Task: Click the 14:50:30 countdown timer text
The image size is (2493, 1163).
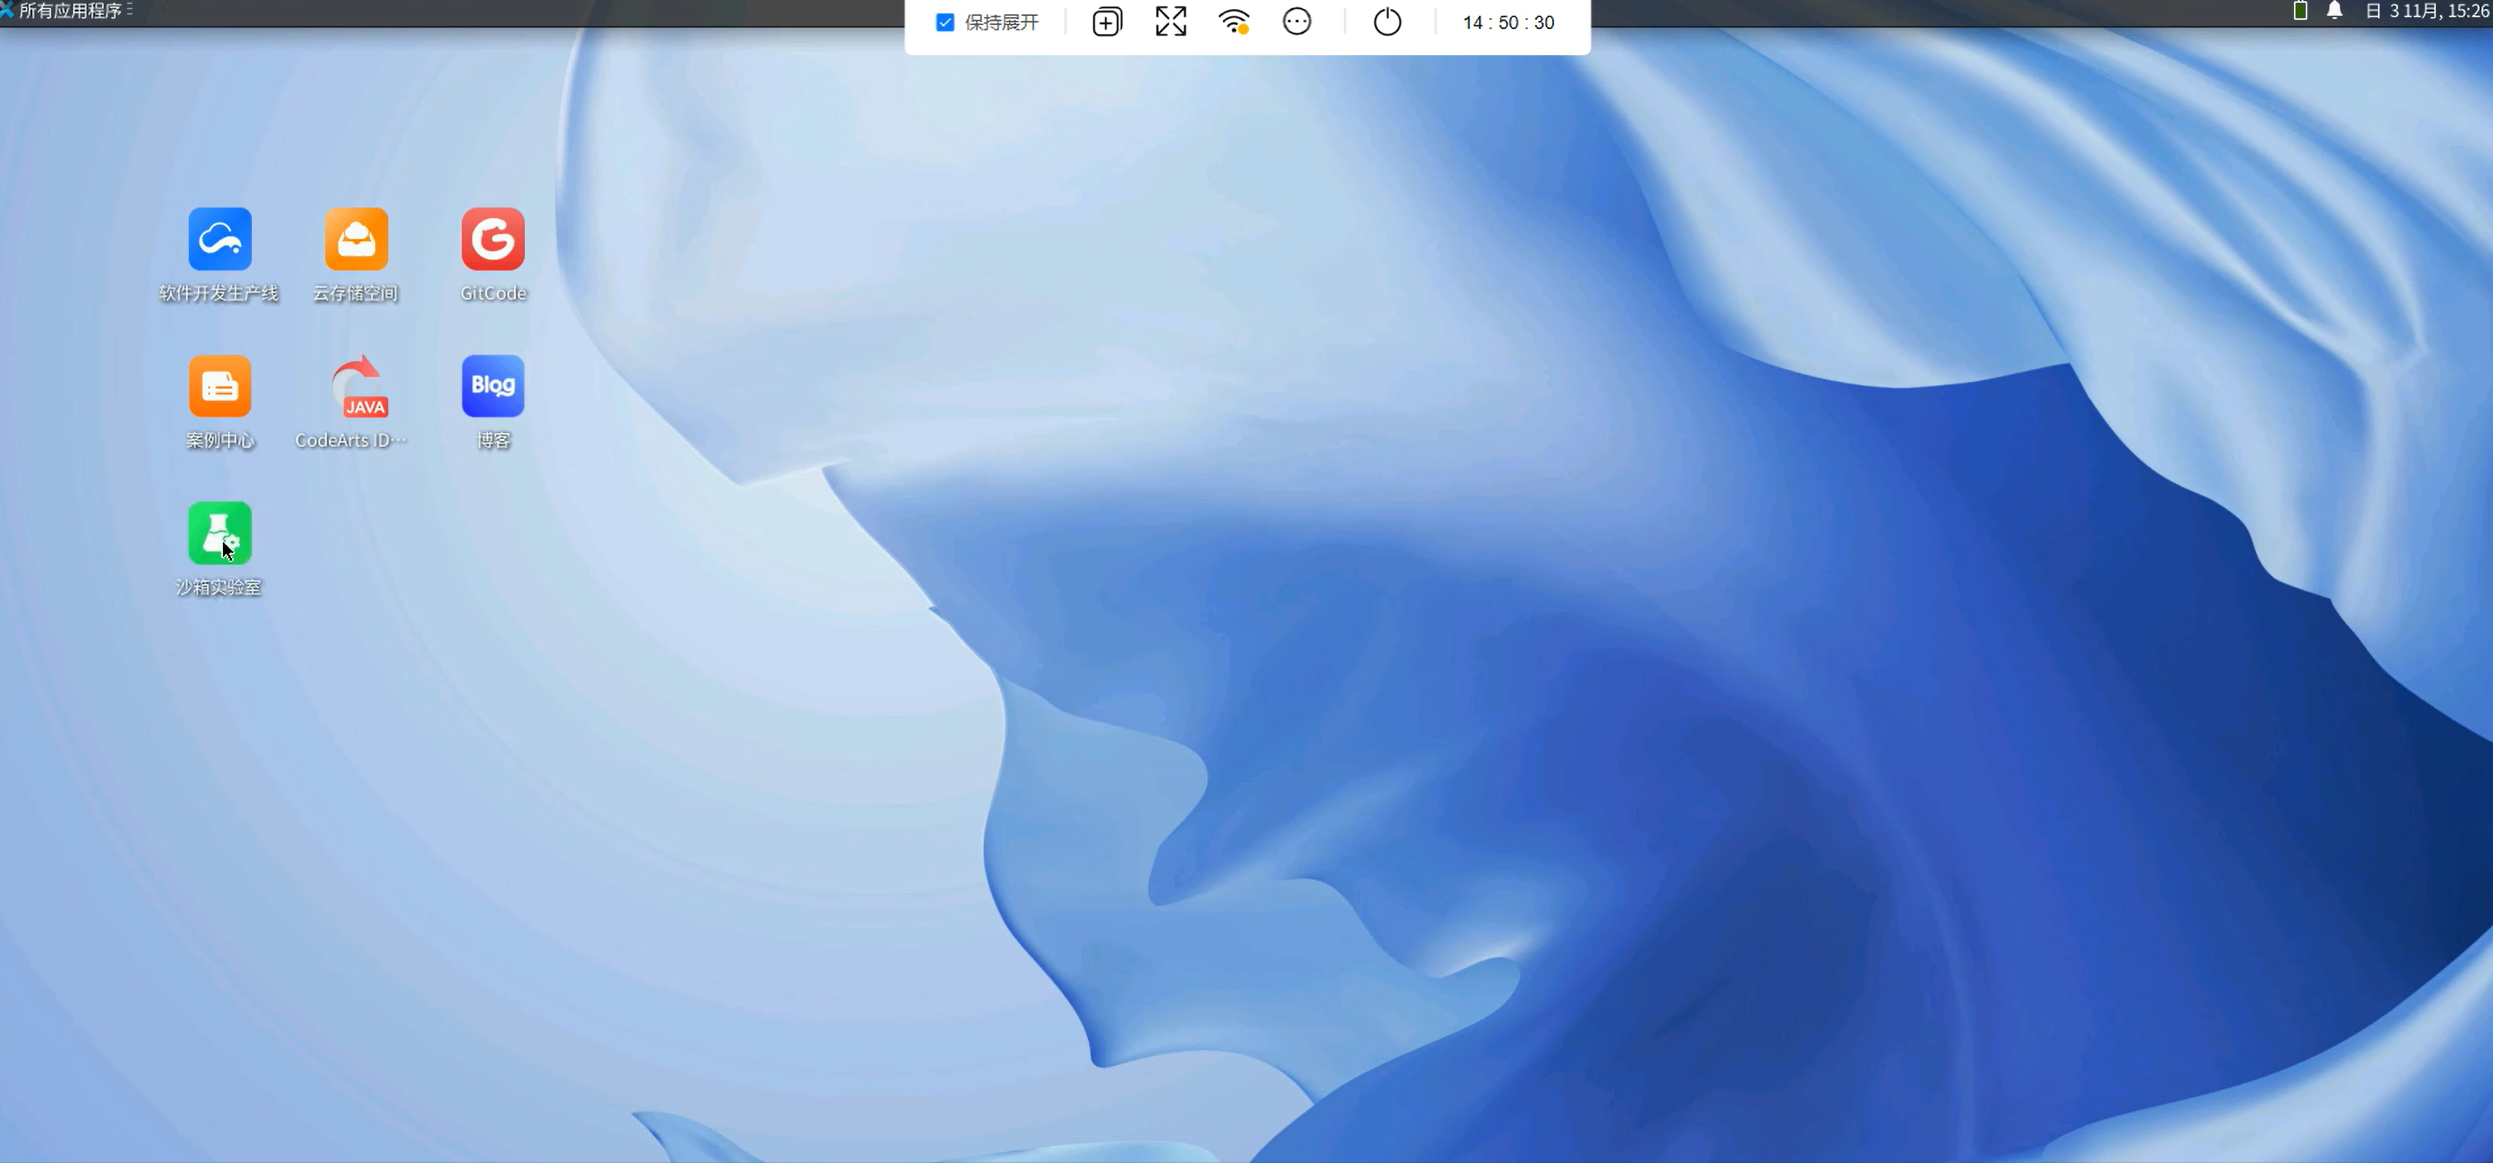Action: 1508,22
